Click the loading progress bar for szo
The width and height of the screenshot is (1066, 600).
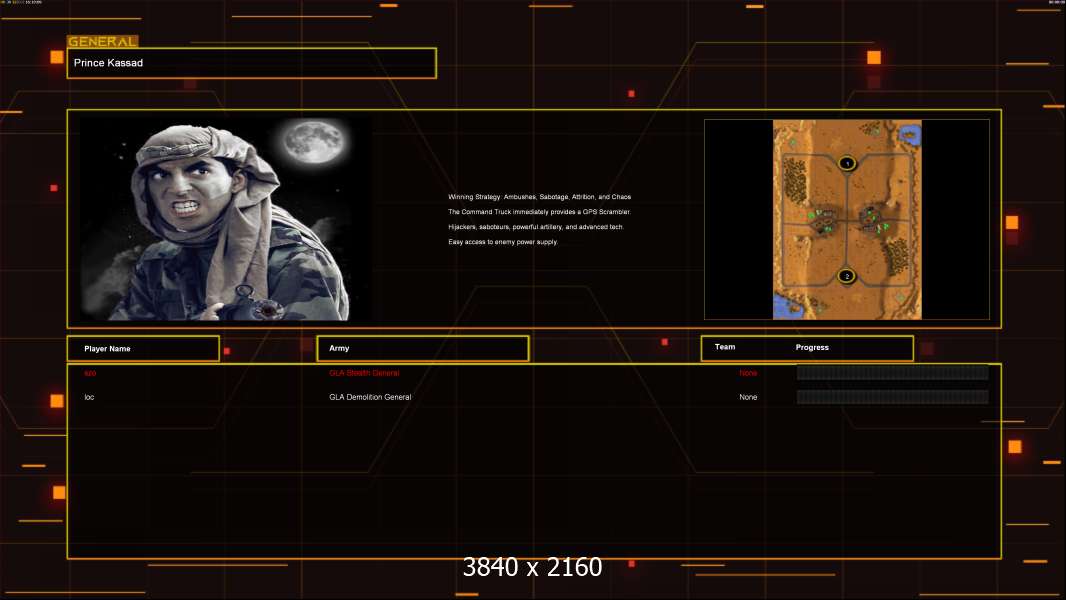point(893,372)
